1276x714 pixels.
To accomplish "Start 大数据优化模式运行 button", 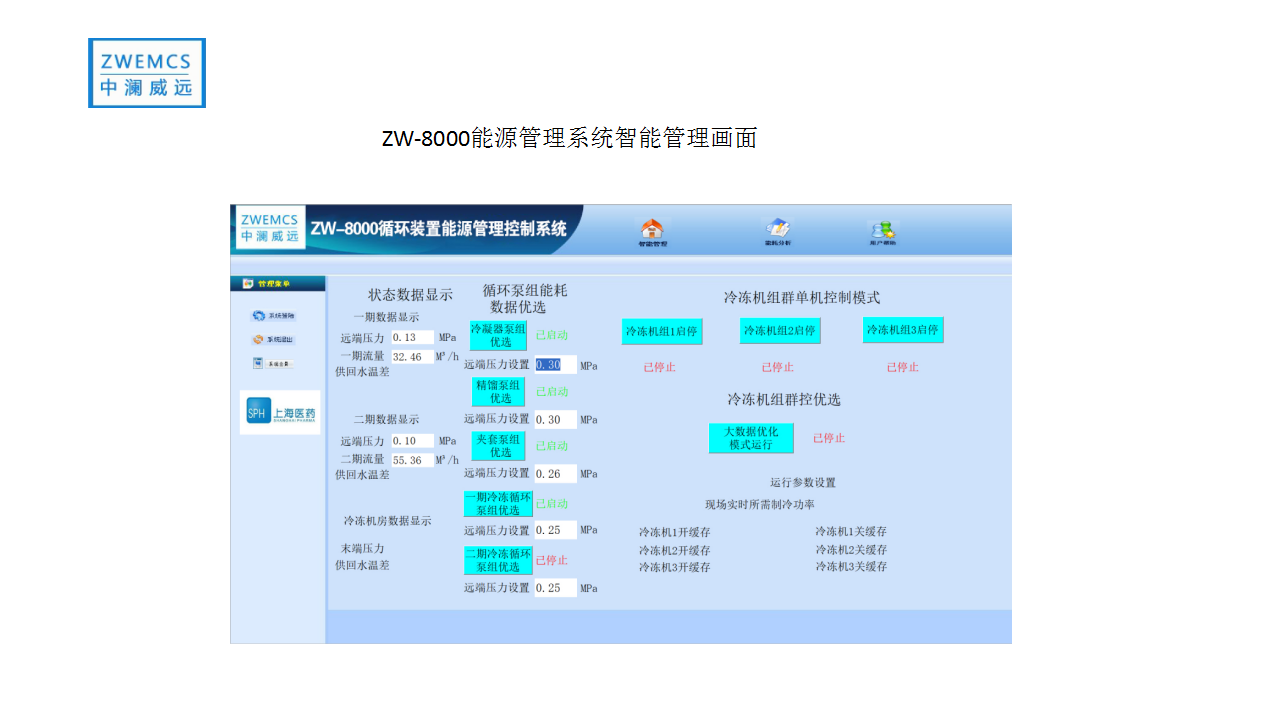I will 751,438.
